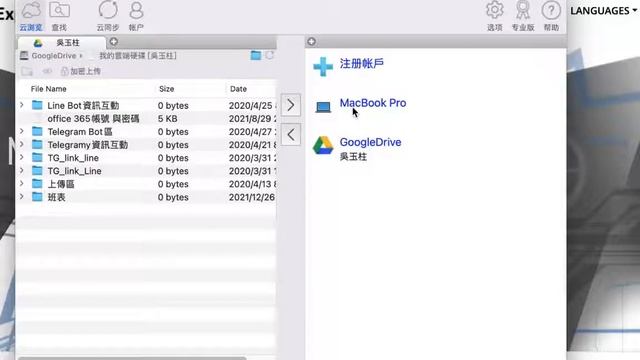
Task: Open the 选项 settings gear
Action: (x=494, y=16)
